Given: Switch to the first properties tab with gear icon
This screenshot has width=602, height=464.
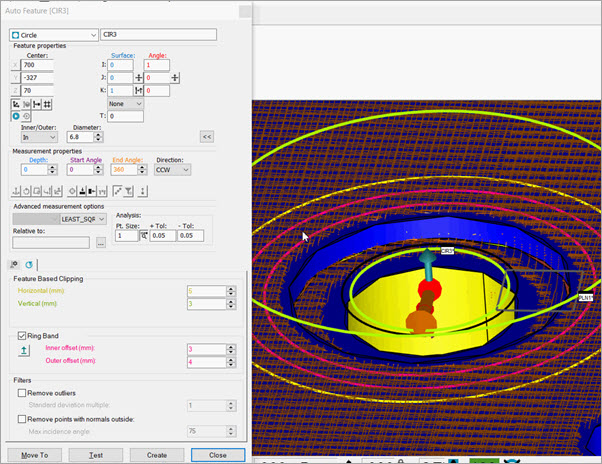Looking at the screenshot, I should click(15, 264).
